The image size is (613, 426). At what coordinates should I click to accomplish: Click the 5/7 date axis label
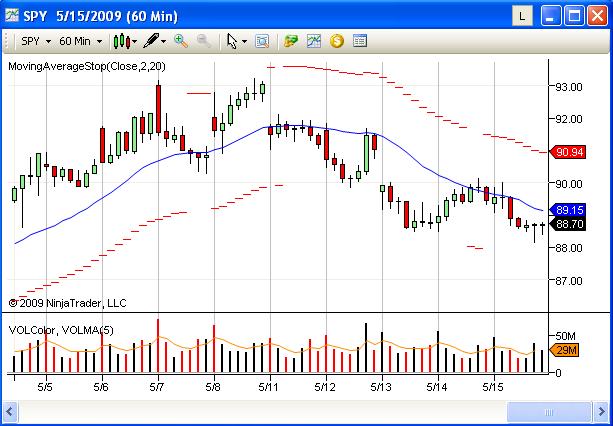157,387
